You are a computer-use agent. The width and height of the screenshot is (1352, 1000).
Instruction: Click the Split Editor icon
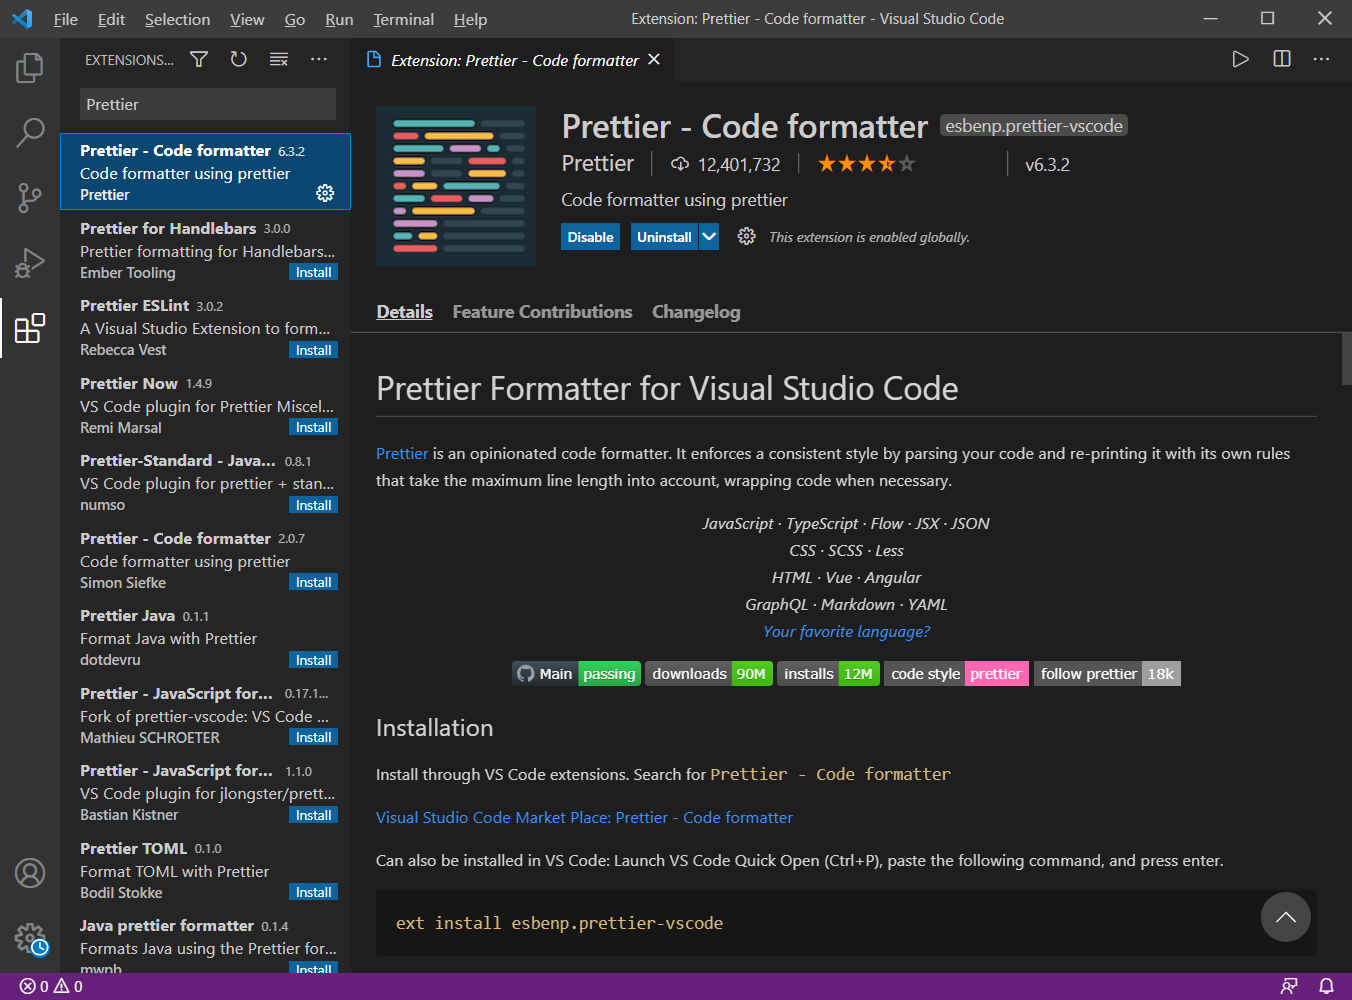click(1281, 59)
